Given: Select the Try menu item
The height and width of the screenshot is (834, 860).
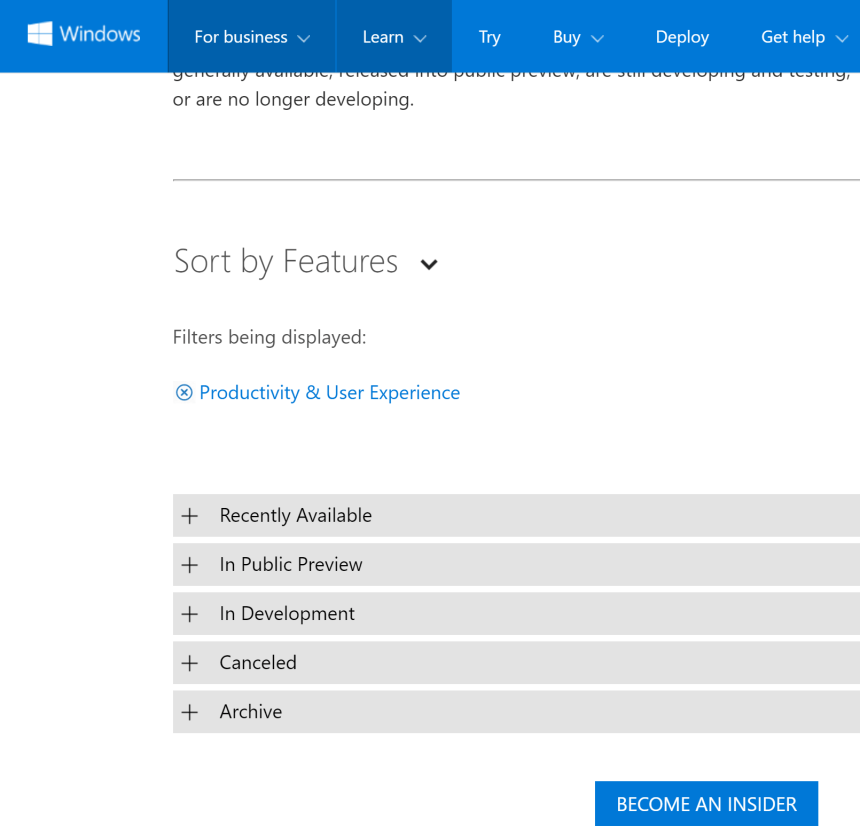Looking at the screenshot, I should pyautogui.click(x=489, y=36).
